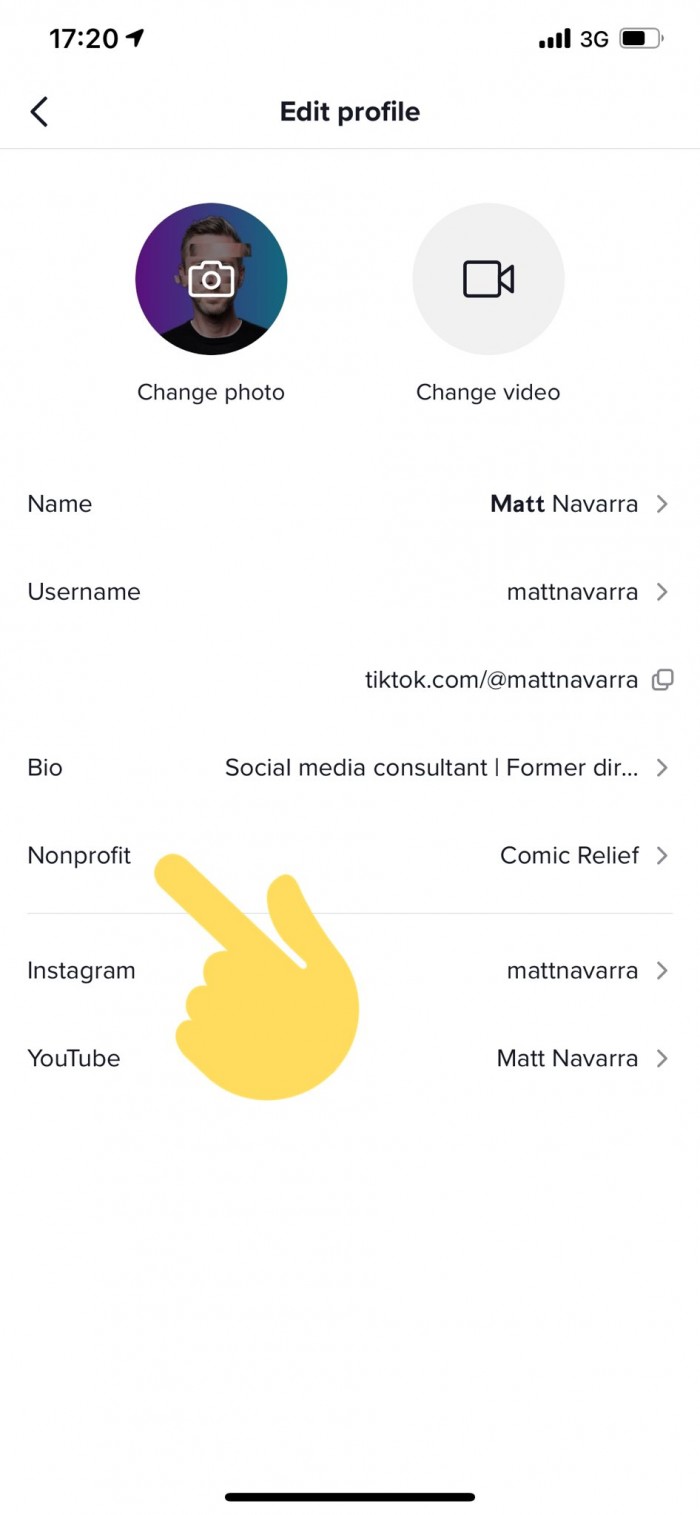Tap the location arrow status icon
Screen dimensions: 700x1515
tap(134, 38)
